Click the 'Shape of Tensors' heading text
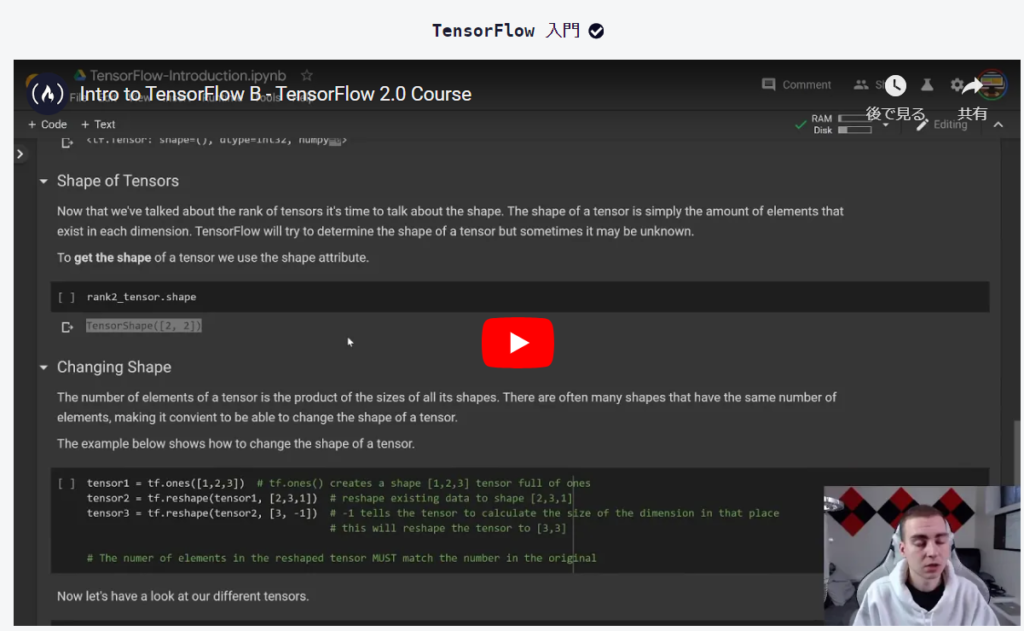1024x631 pixels. click(118, 181)
